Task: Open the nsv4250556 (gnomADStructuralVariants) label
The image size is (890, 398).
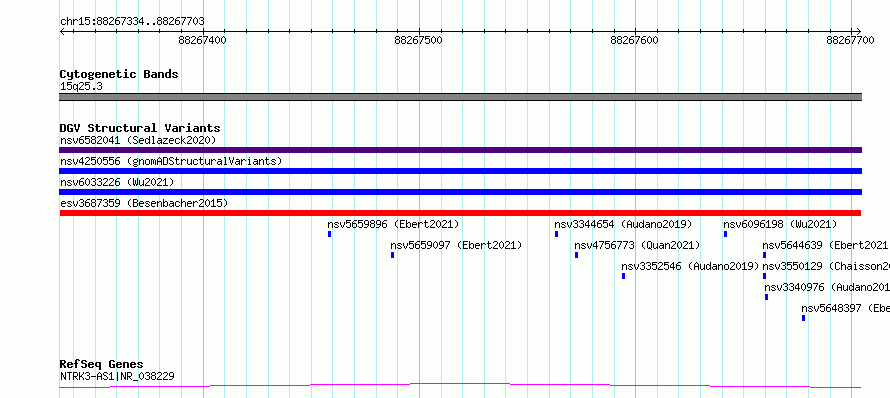Action: [x=171, y=161]
